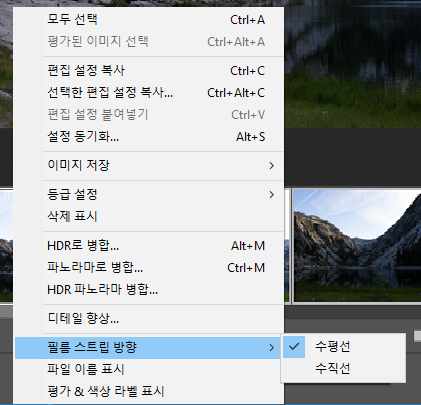Image resolution: width=421 pixels, height=405 pixels.
Task: Select 설정 동기화... option
Action: pyautogui.click(x=148, y=137)
